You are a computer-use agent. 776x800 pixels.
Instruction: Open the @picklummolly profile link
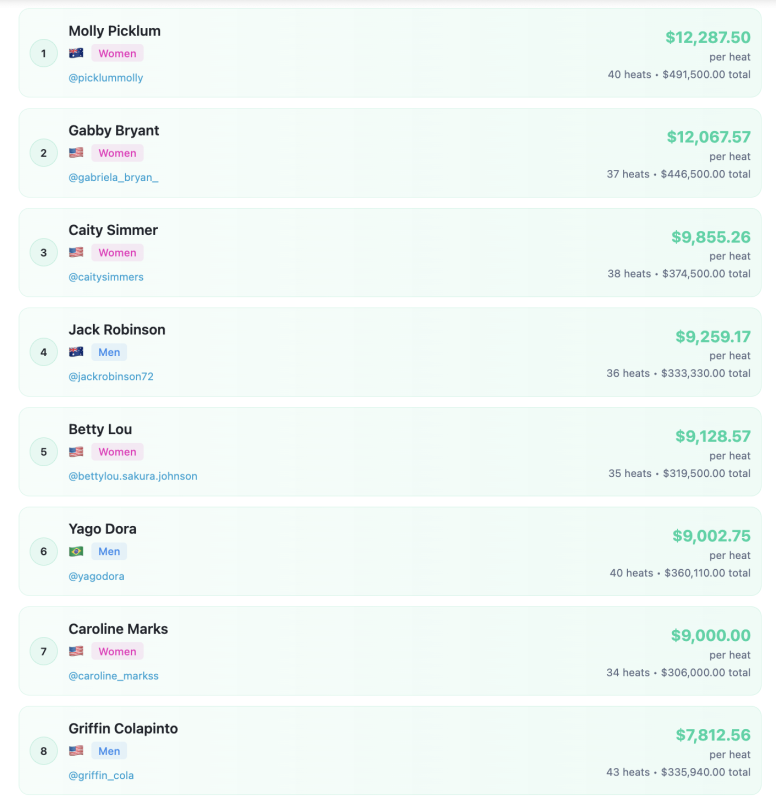(x=106, y=78)
